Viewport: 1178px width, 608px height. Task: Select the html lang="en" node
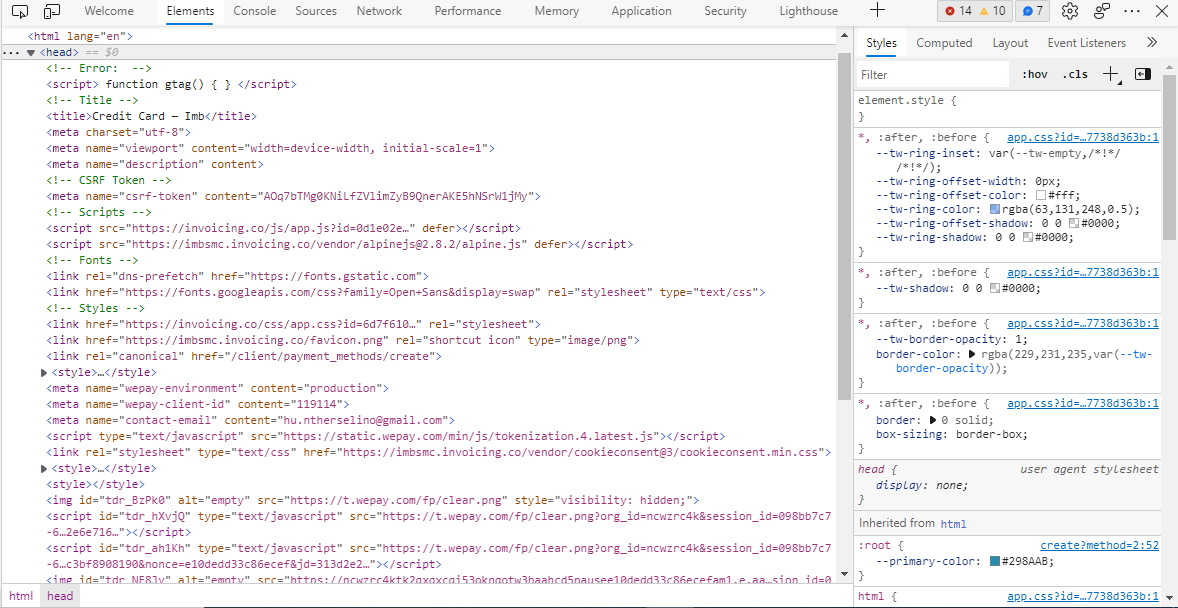pos(80,36)
